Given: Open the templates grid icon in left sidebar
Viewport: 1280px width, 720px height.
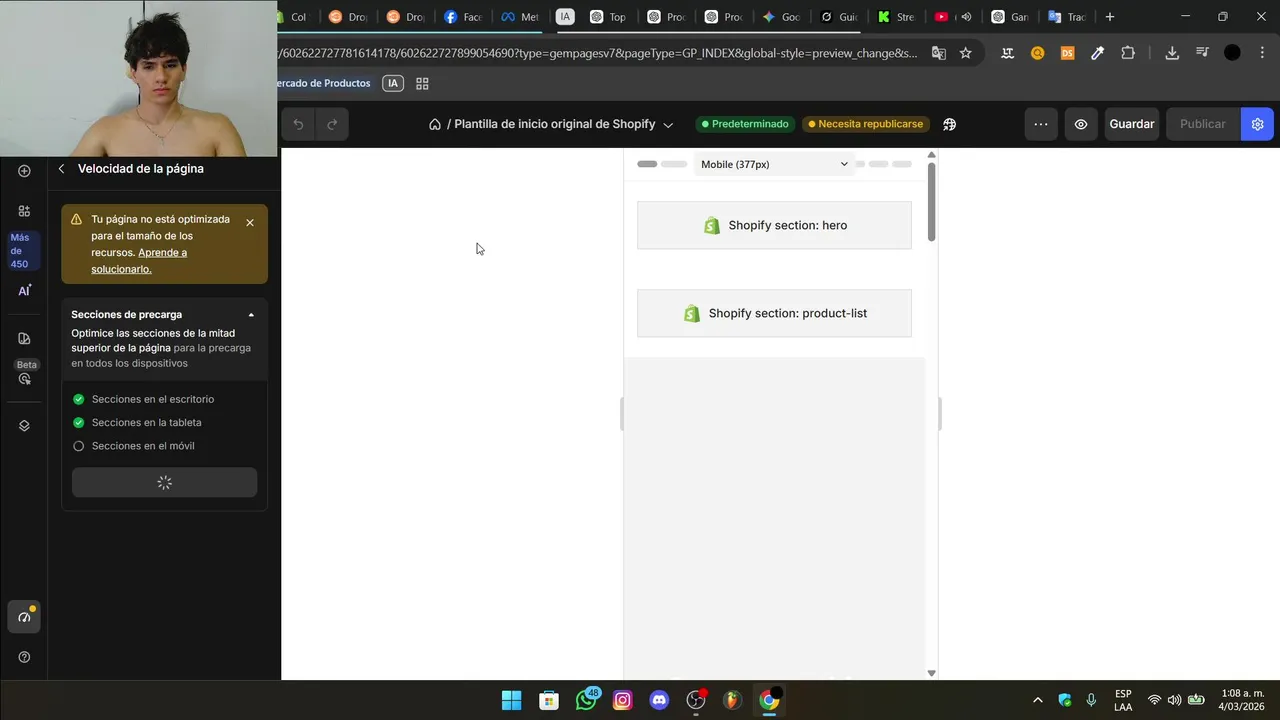Looking at the screenshot, I should click(x=24, y=211).
